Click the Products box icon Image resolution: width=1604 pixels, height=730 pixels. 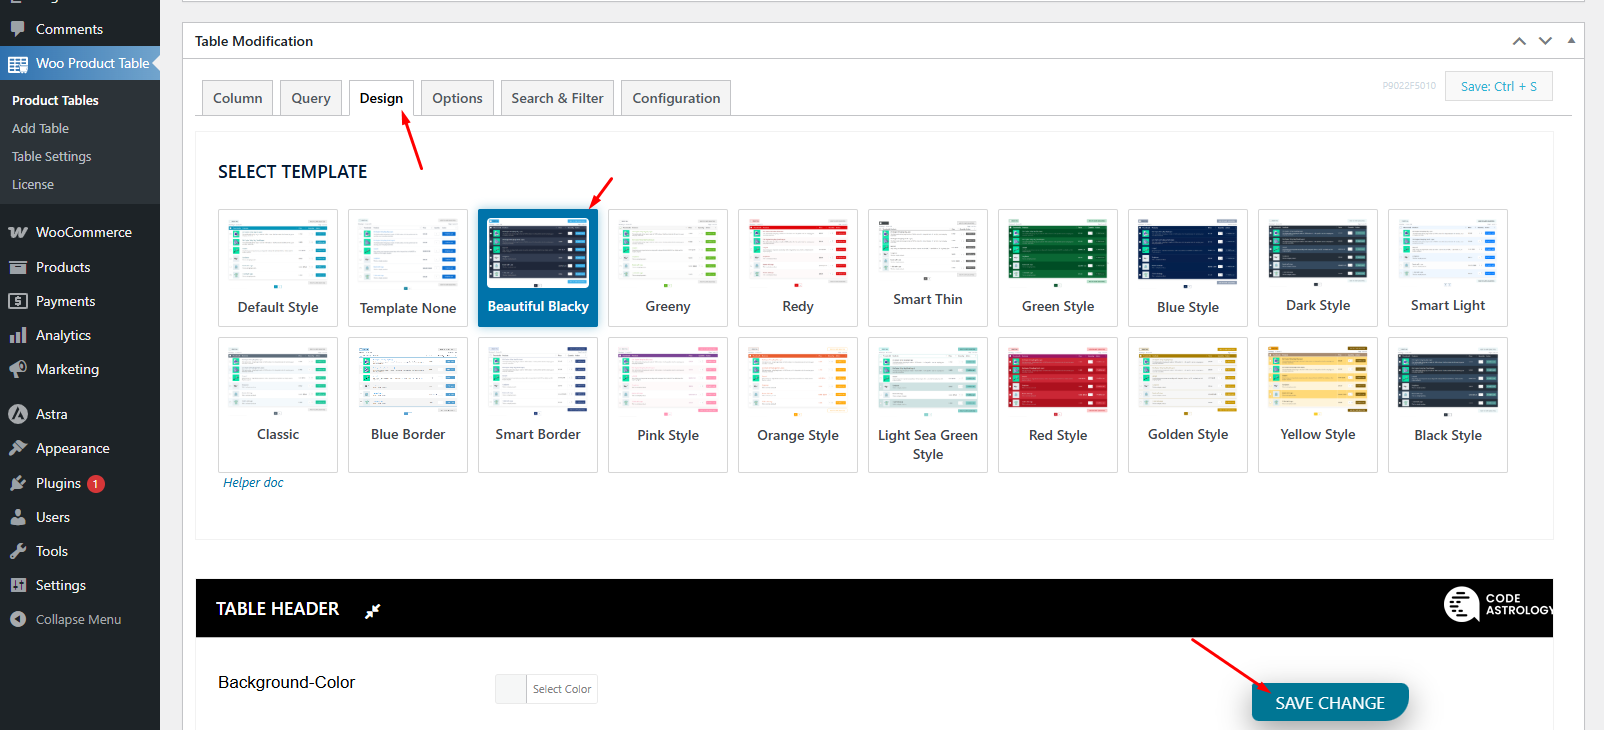[18, 267]
